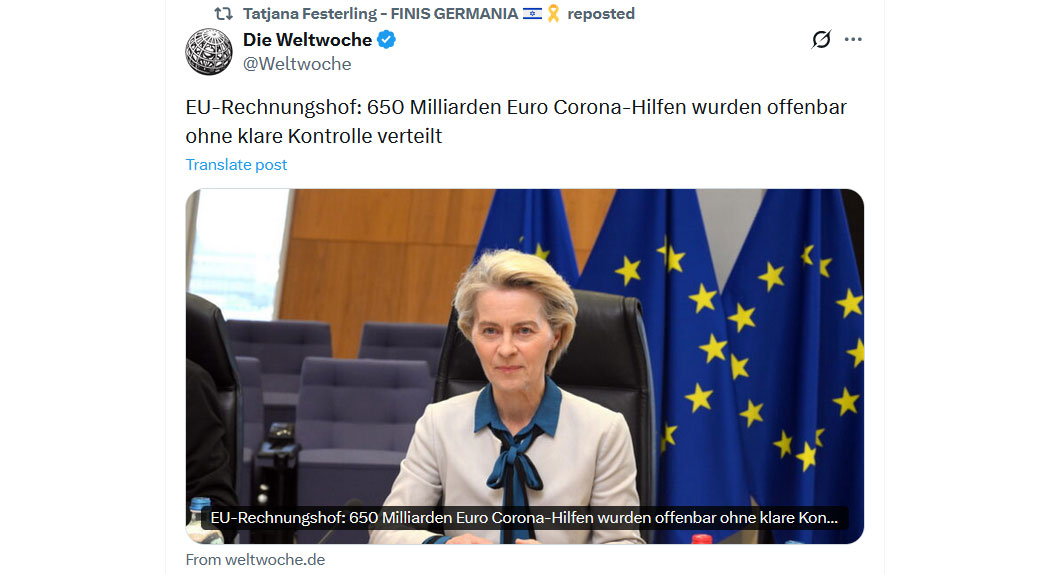Click the Grok slashed-circle icon

tap(821, 40)
